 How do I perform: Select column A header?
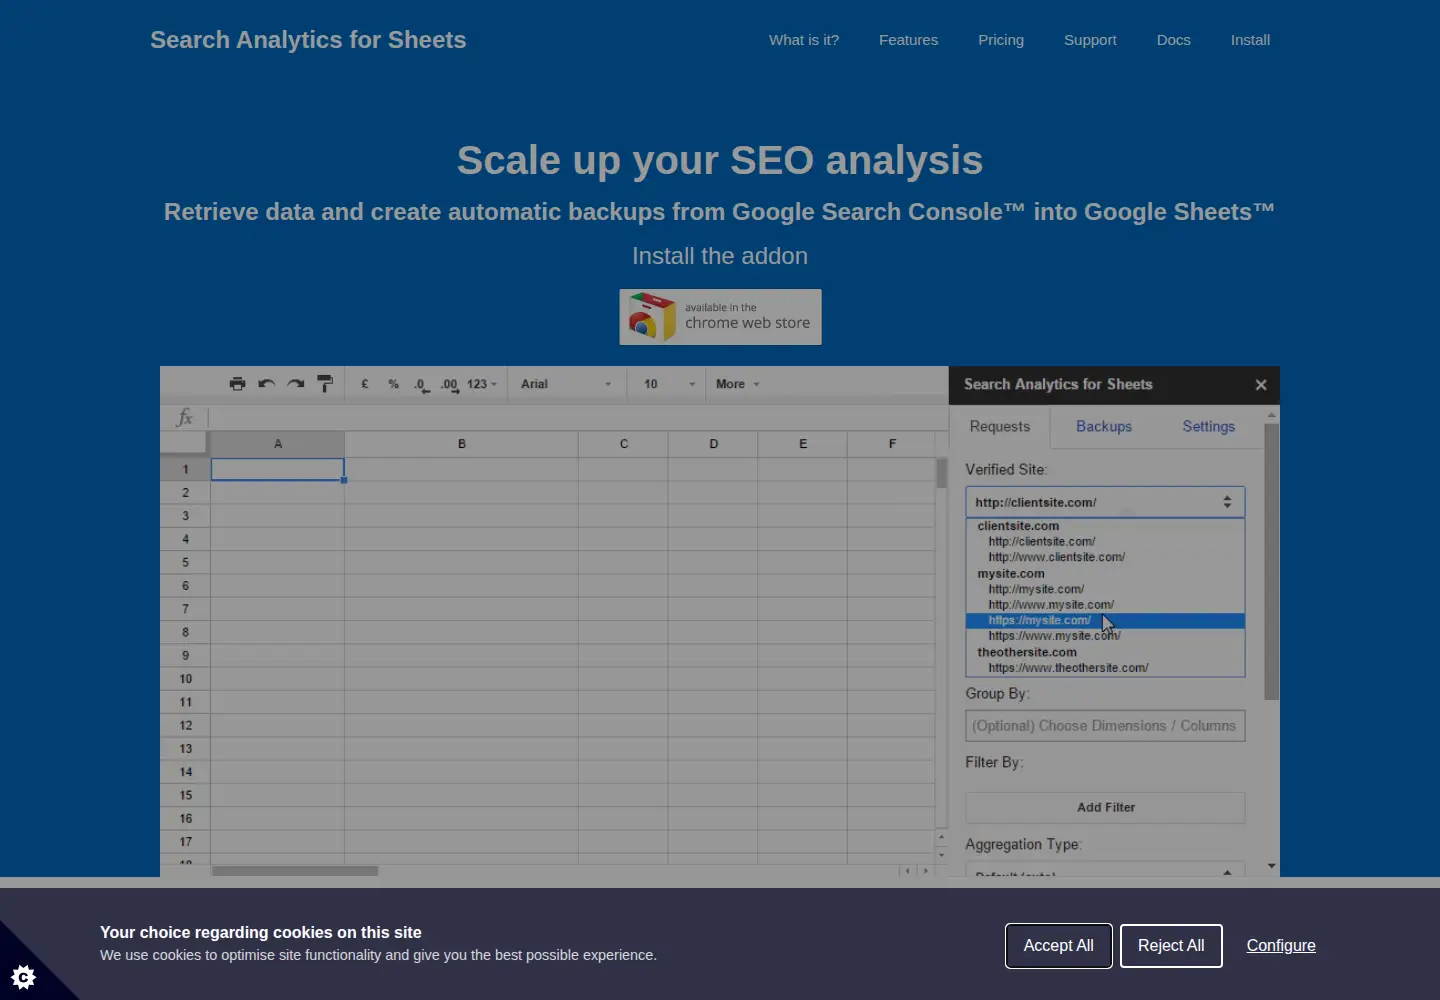(x=278, y=444)
